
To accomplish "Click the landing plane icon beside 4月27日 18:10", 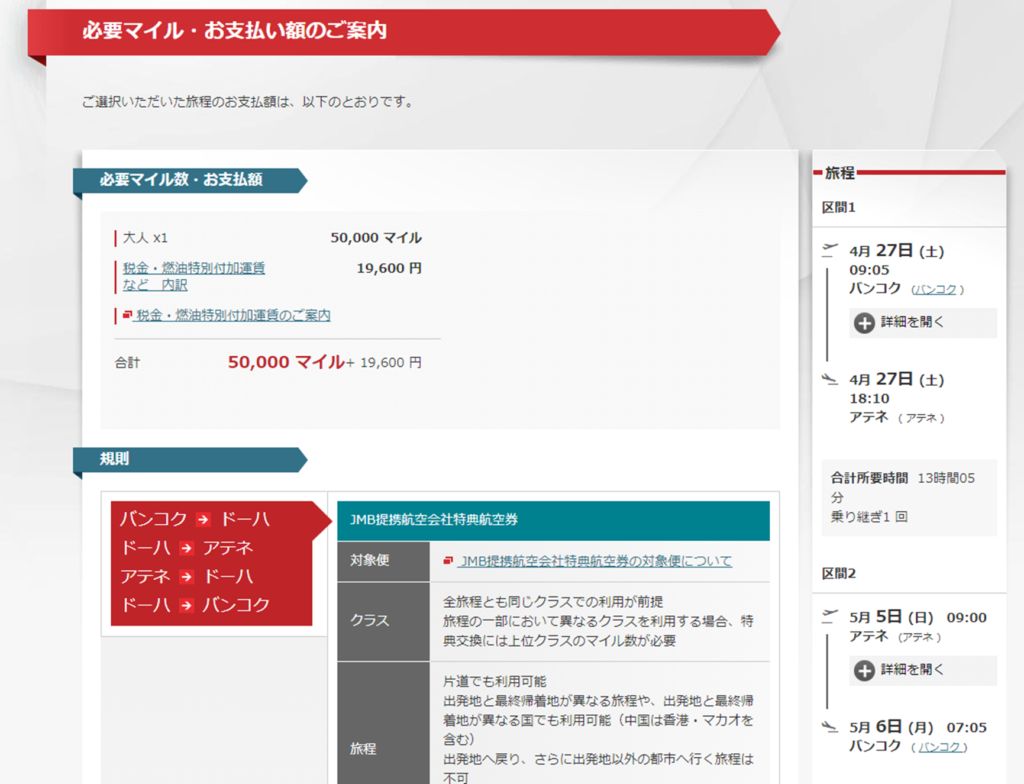I will [828, 378].
